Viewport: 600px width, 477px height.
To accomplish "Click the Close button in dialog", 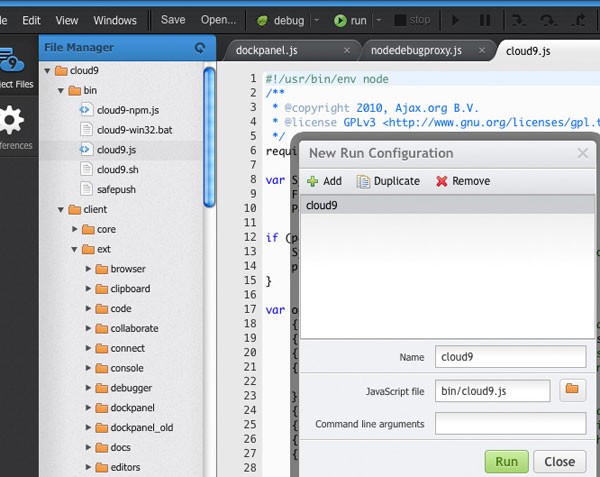I will [559, 462].
